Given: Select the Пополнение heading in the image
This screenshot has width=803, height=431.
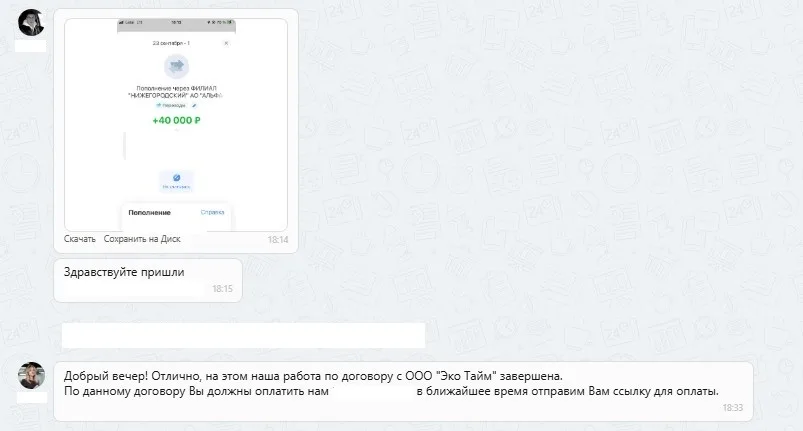Looking at the screenshot, I should click(149, 212).
